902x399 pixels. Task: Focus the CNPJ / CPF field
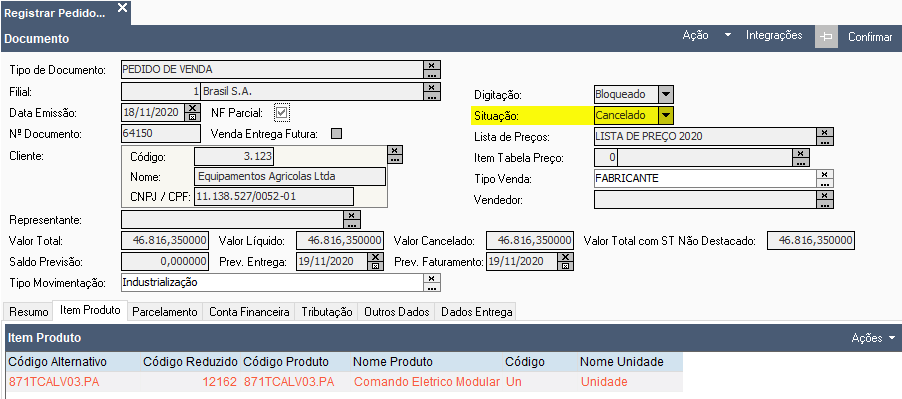274,196
